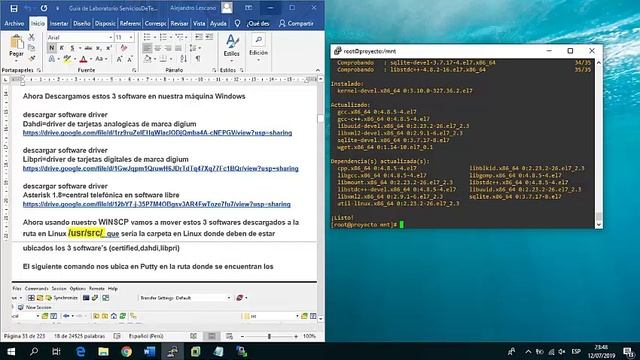Click the Justify alignment icon

click(178, 48)
